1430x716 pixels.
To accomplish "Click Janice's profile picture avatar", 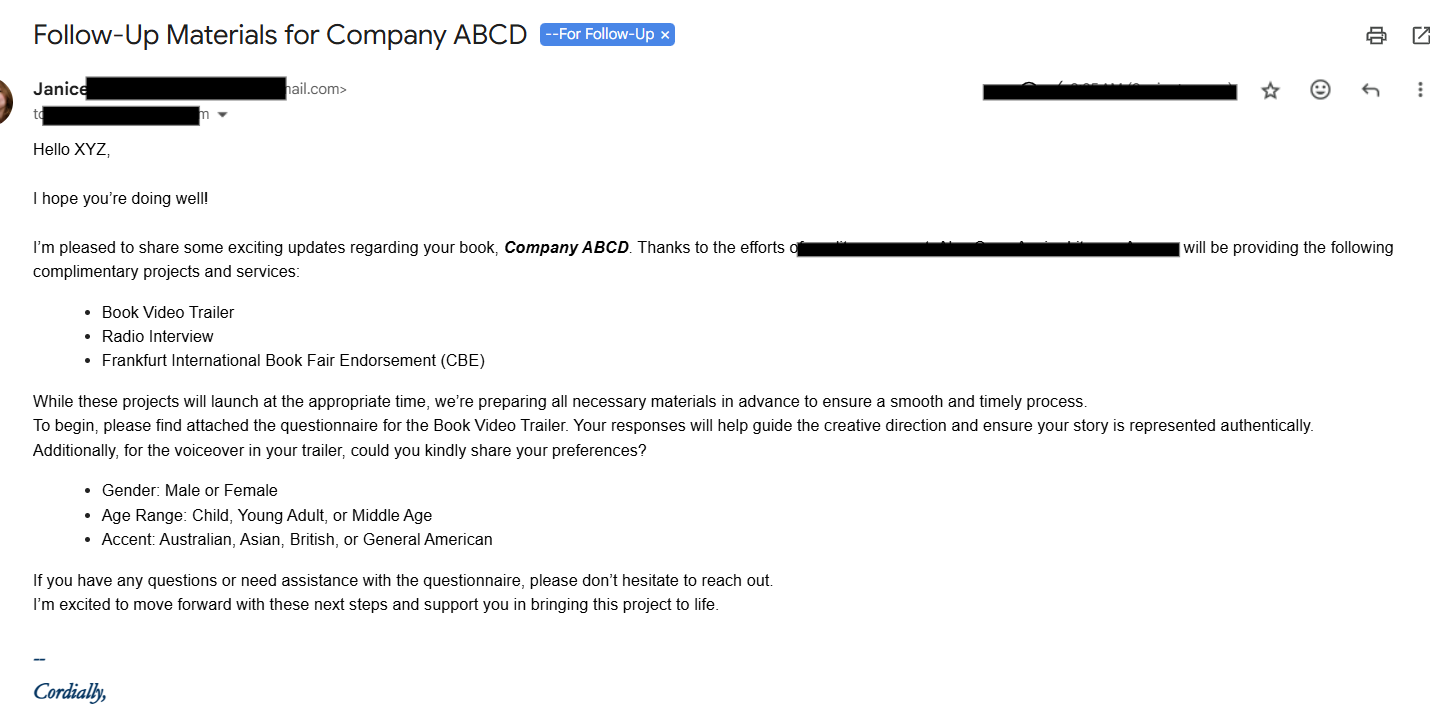I will pos(5,100).
